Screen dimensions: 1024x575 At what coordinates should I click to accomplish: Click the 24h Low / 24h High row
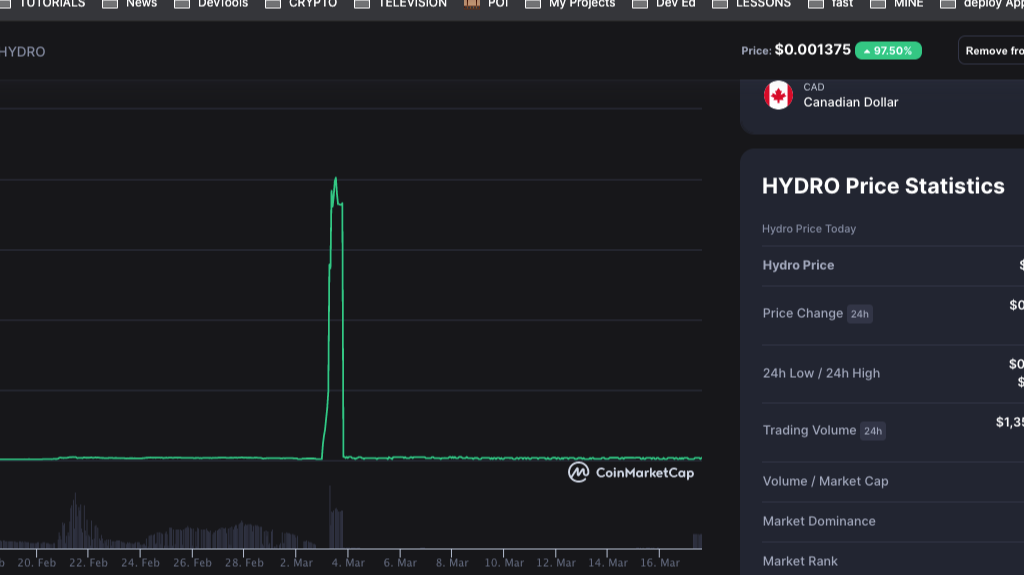point(893,373)
